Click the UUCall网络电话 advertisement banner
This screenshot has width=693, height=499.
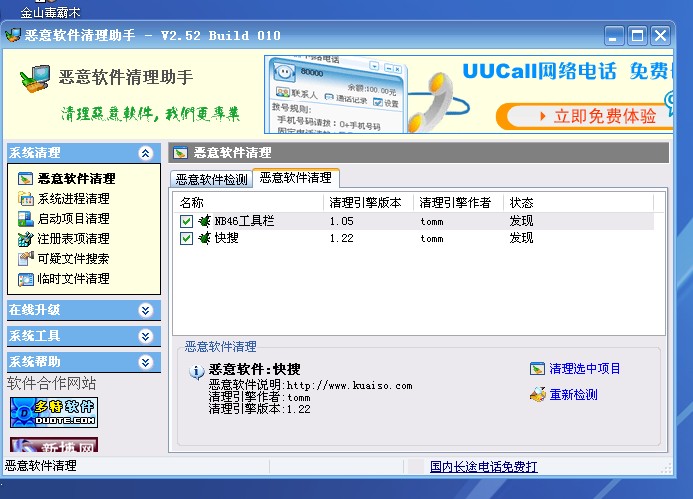pyautogui.click(x=468, y=94)
